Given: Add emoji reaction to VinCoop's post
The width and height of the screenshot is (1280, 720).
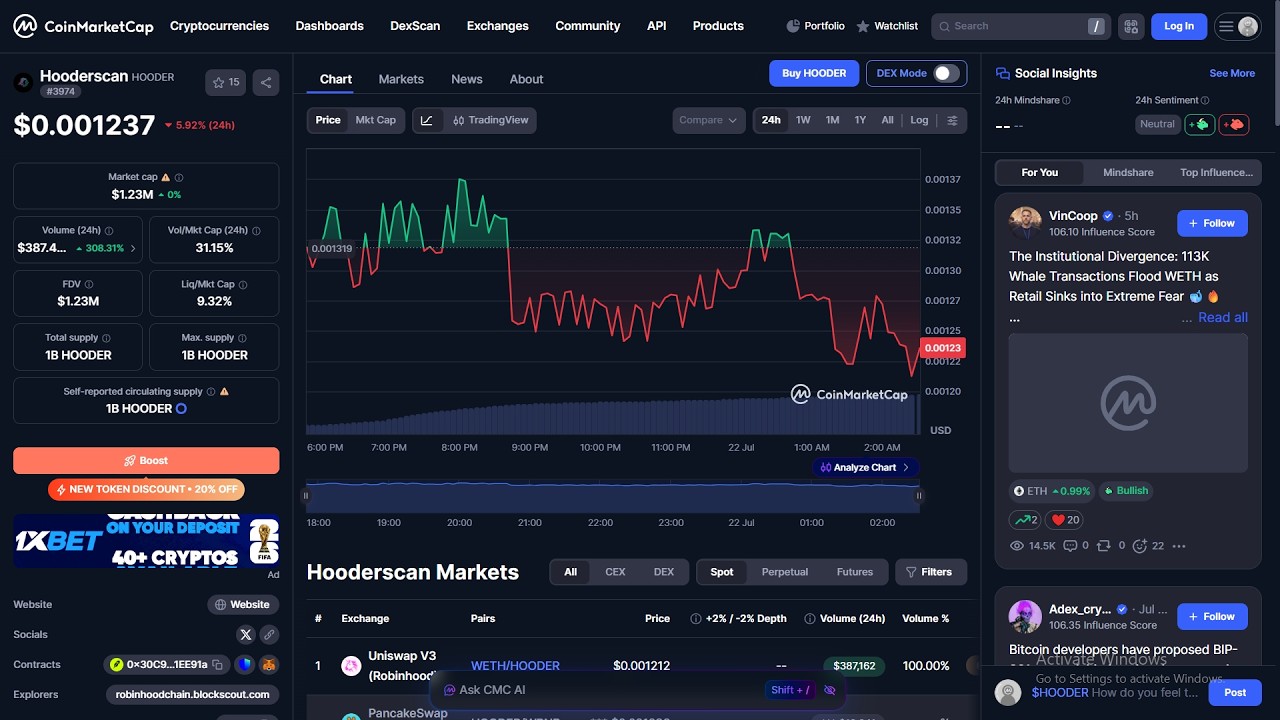Looking at the screenshot, I should click(1148, 546).
